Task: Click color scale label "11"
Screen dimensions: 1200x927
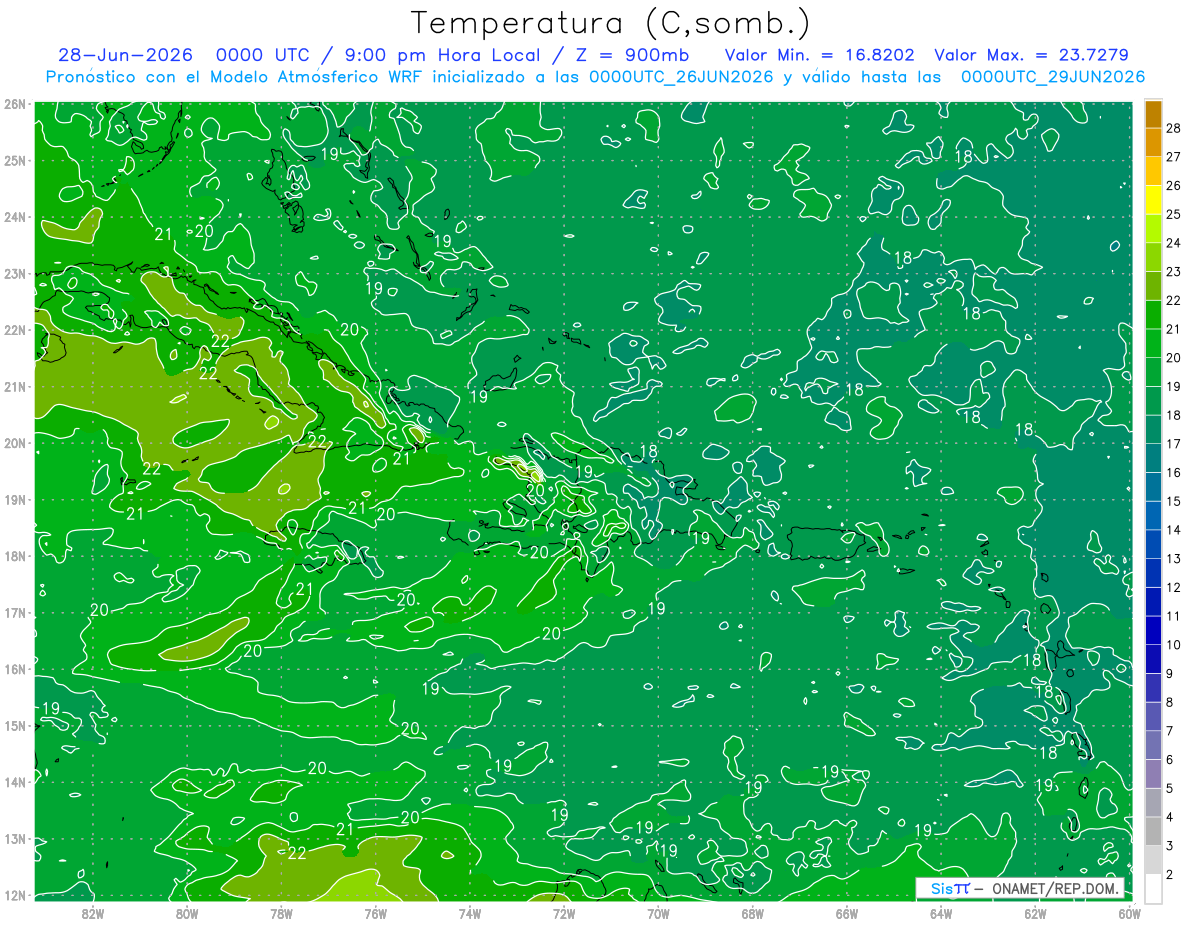Action: (x=1174, y=616)
